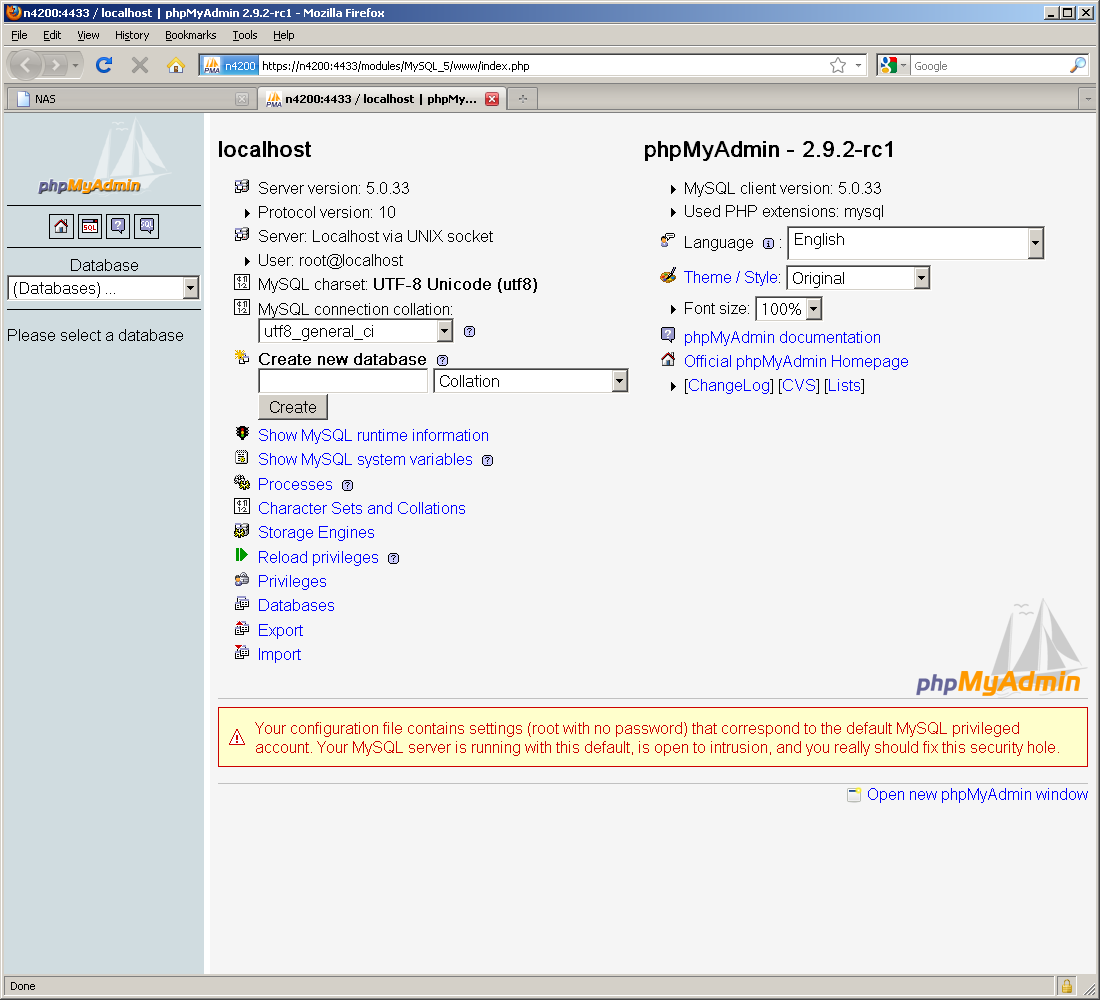Open the Databases link
The height and width of the screenshot is (1000, 1100).
pyautogui.click(x=296, y=605)
